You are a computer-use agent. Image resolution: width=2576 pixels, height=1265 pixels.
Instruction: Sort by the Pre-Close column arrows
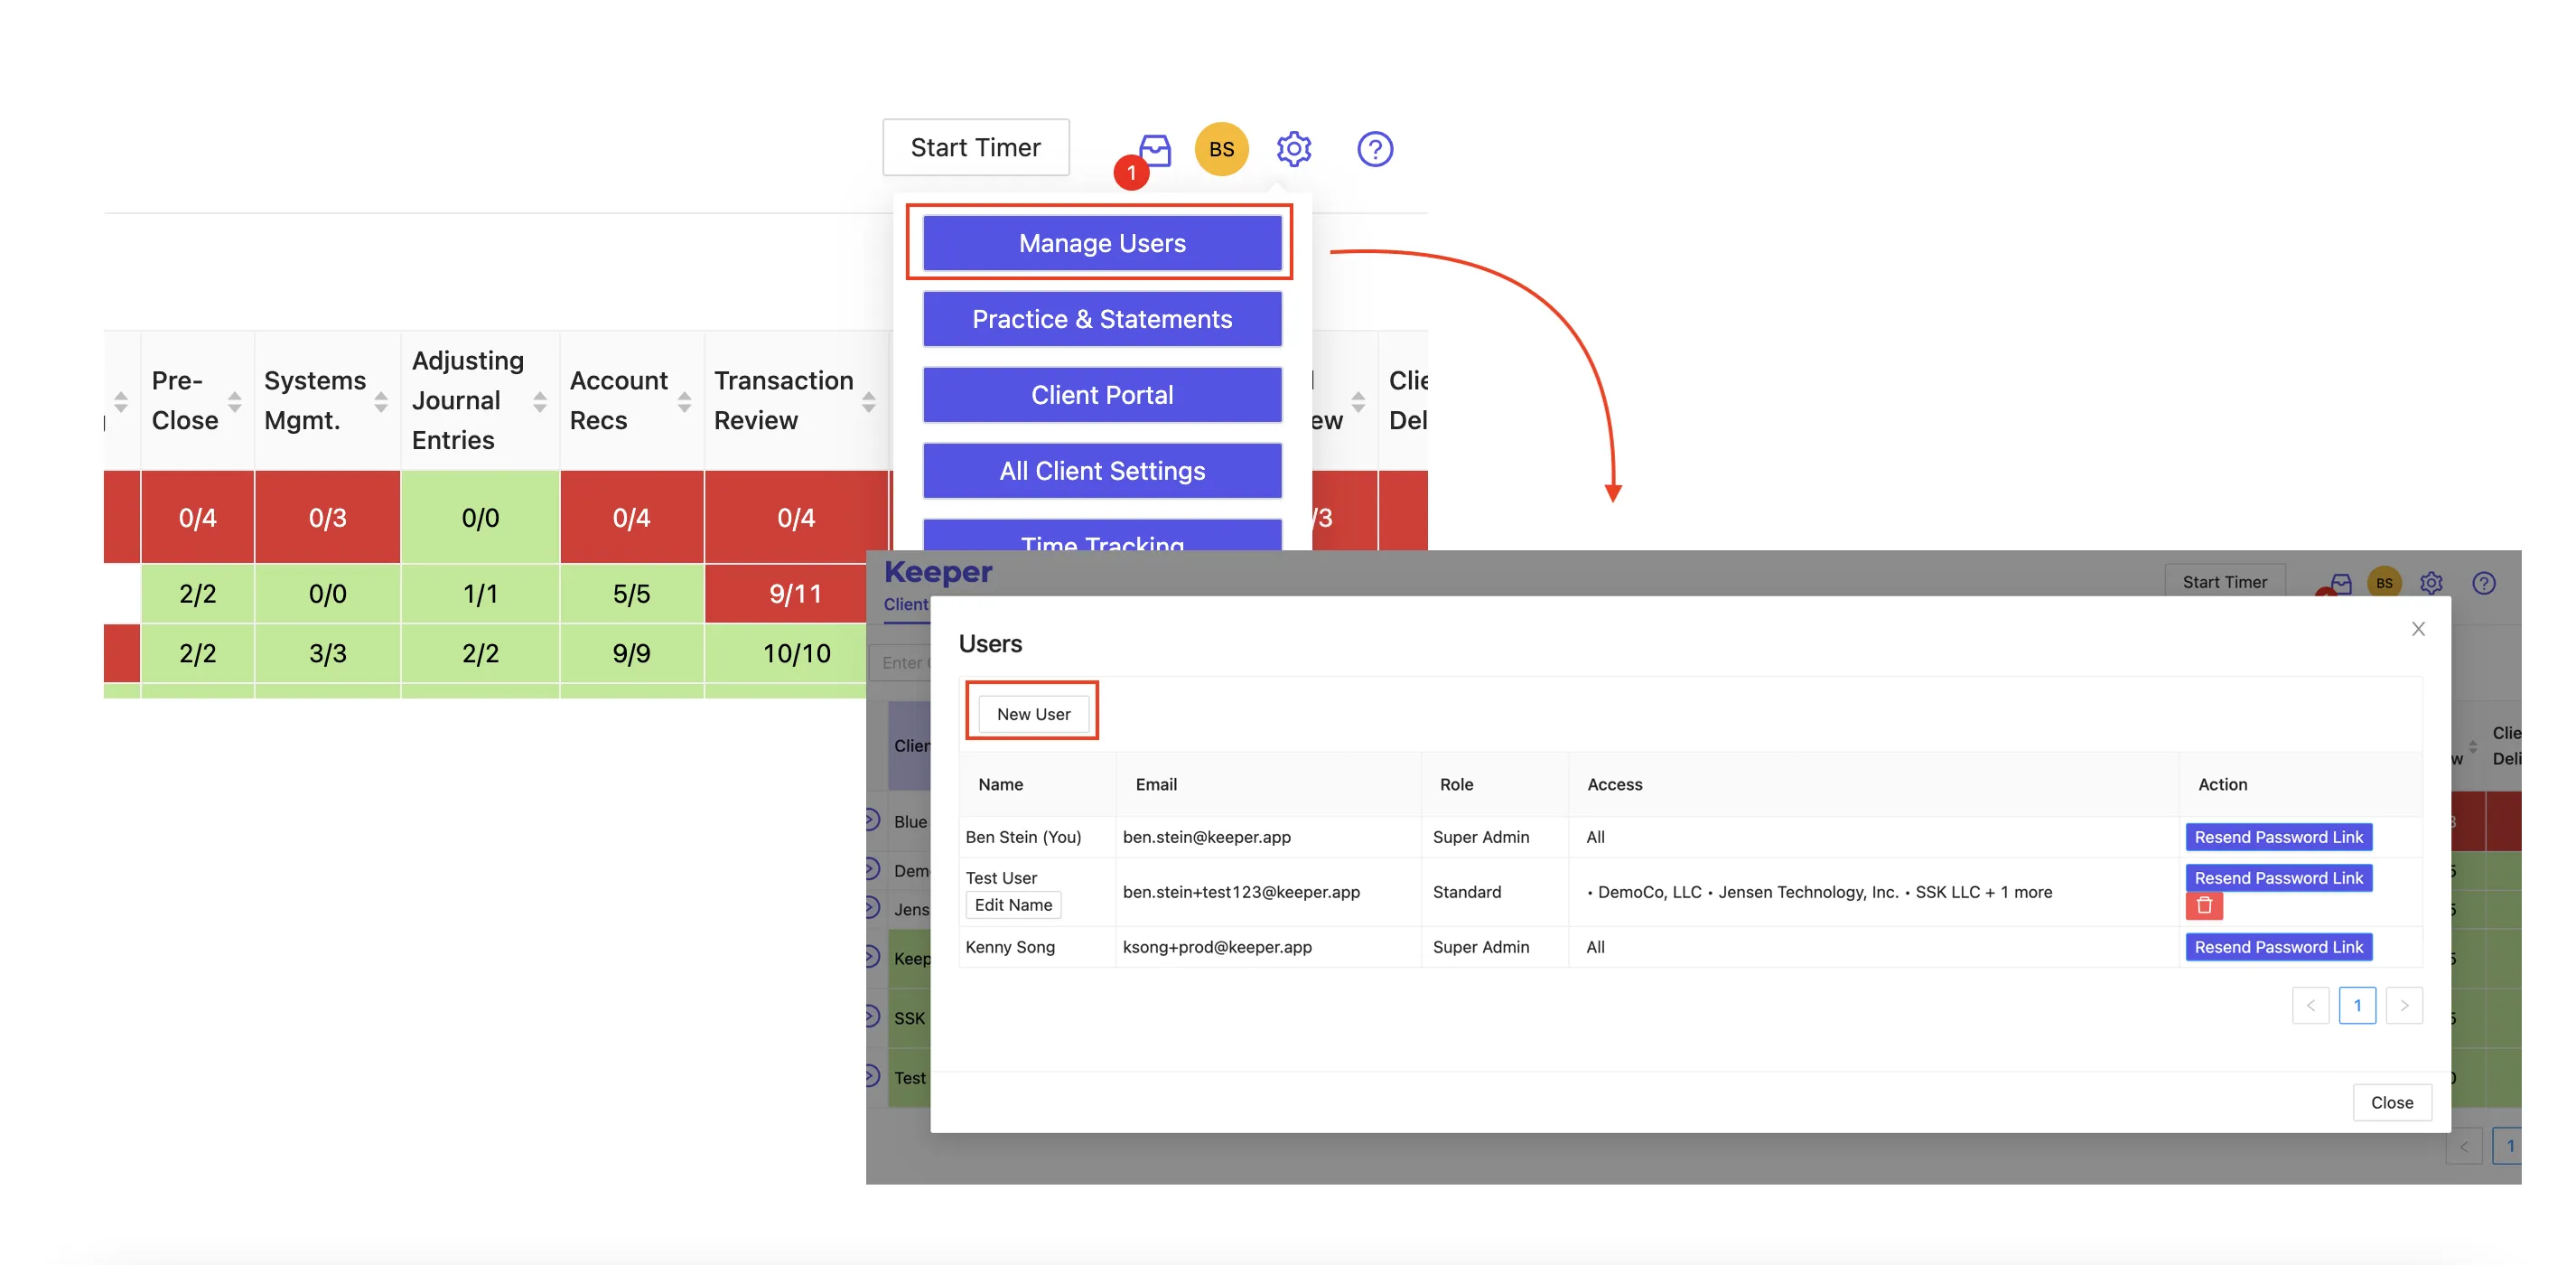point(234,401)
